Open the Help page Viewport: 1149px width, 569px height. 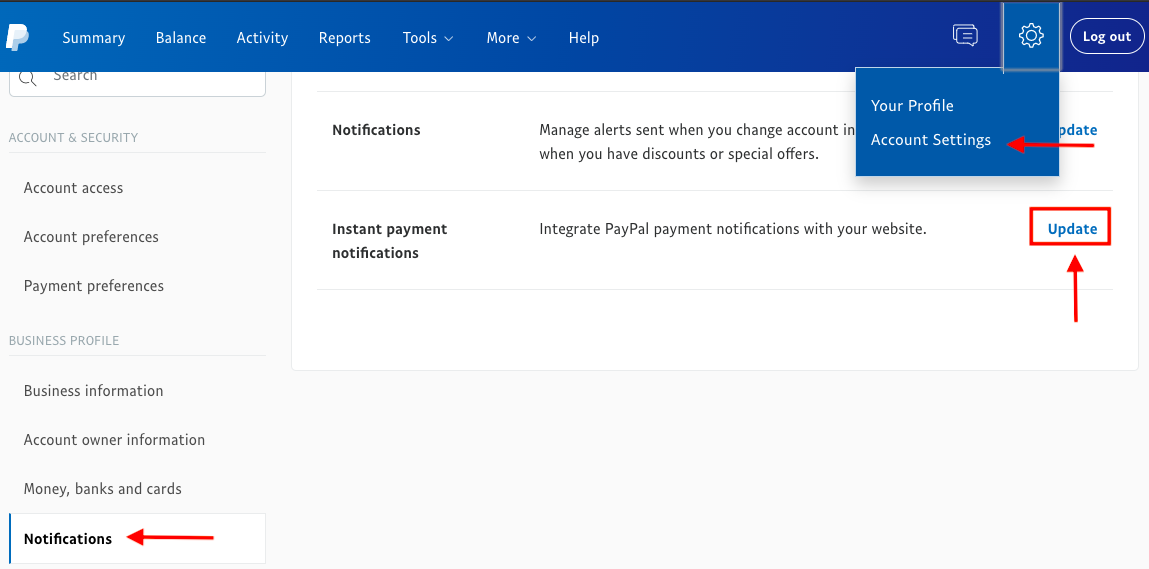tap(584, 37)
